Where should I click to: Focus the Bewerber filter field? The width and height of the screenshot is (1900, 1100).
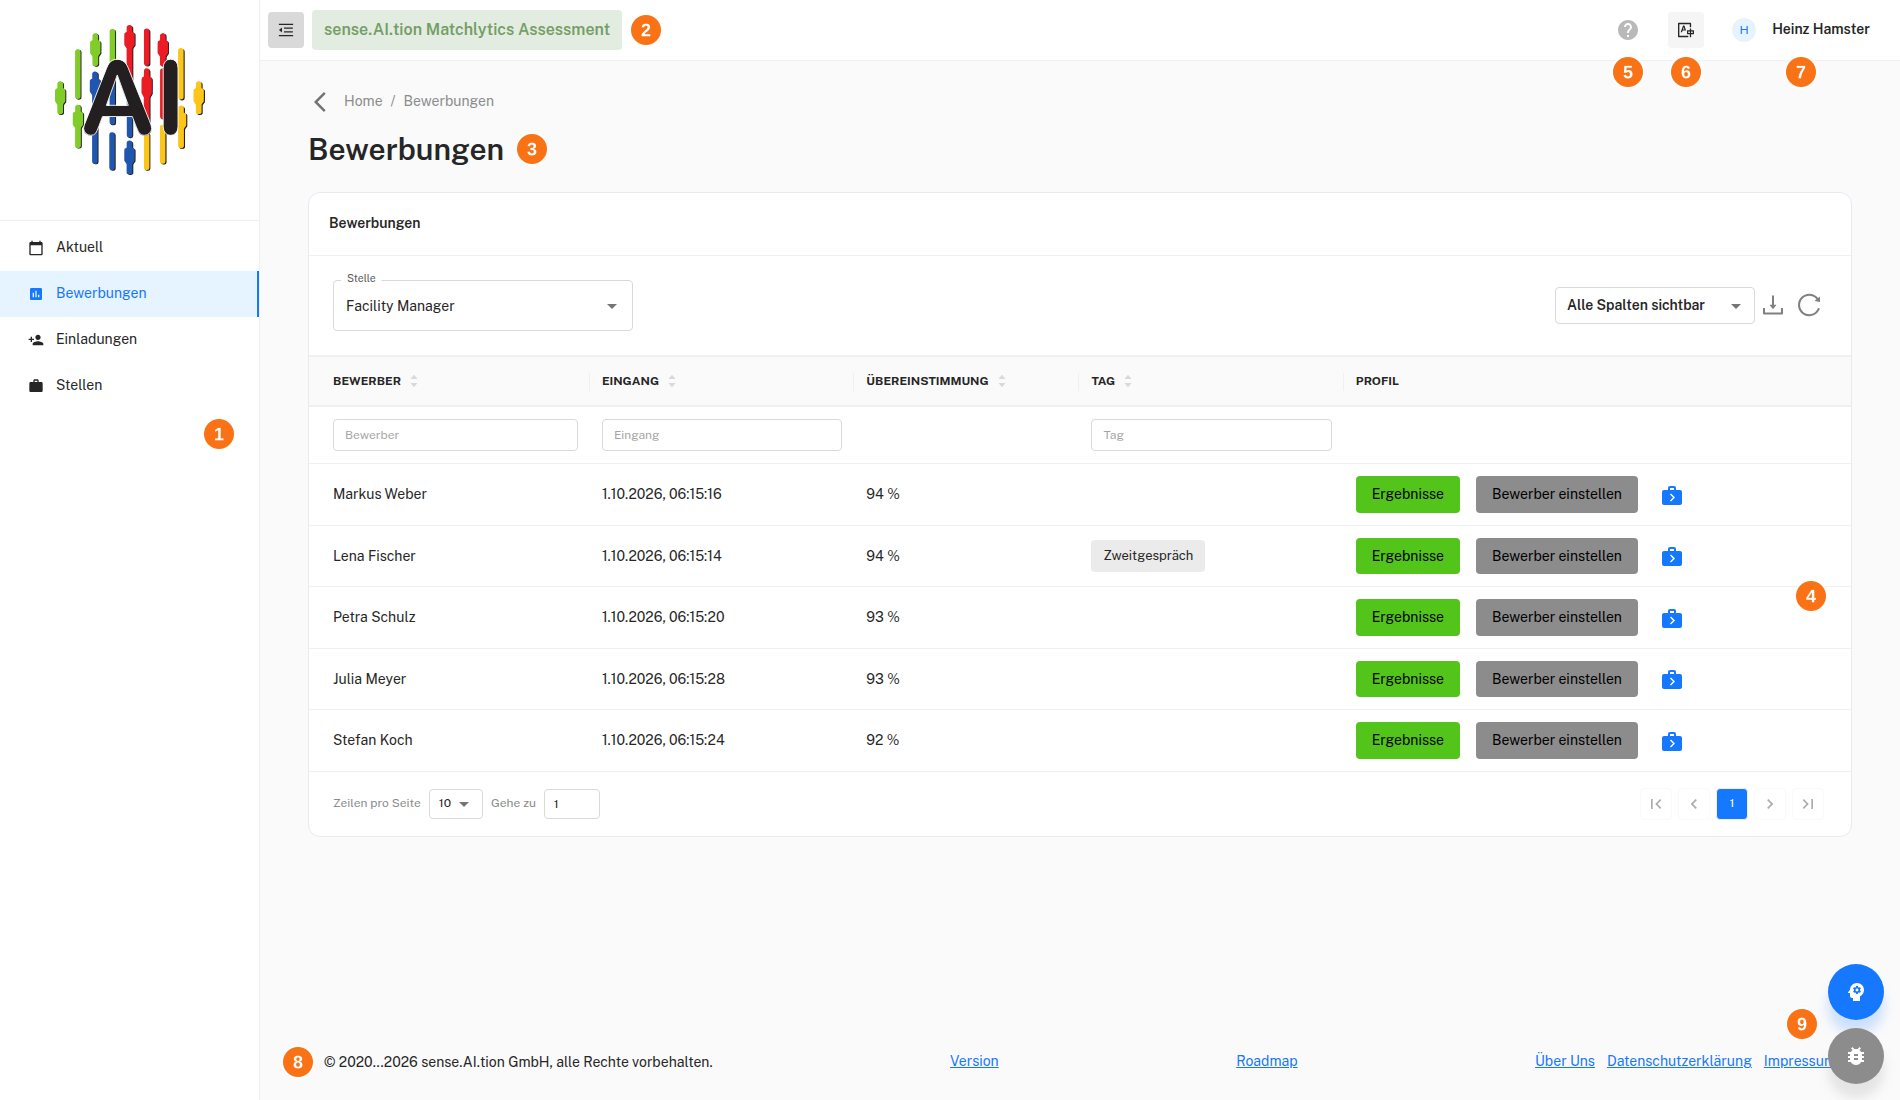pyautogui.click(x=455, y=435)
